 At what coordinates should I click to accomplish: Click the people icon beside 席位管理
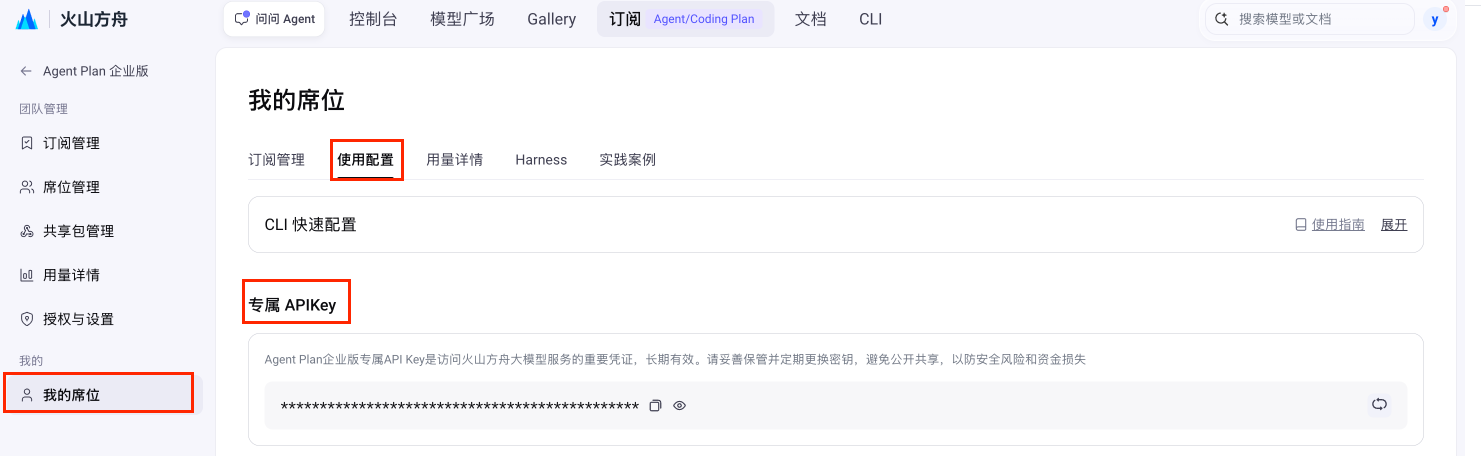(27, 187)
